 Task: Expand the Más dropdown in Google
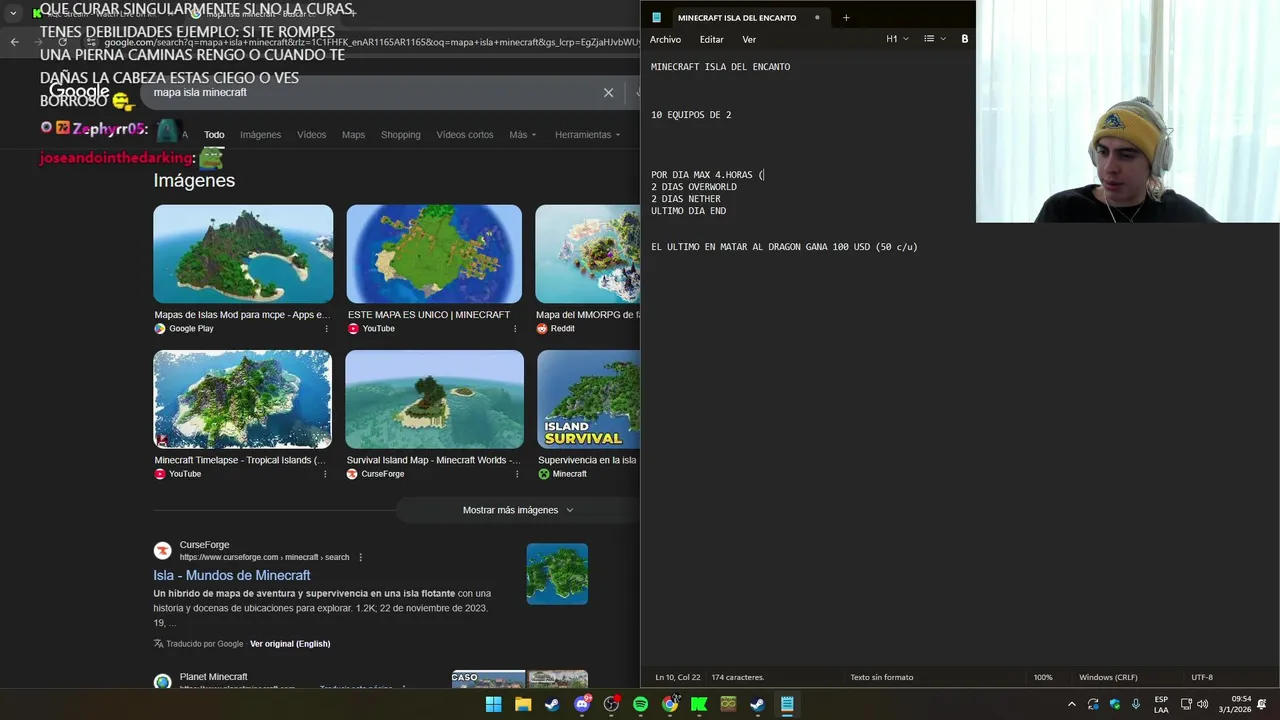[x=522, y=135]
